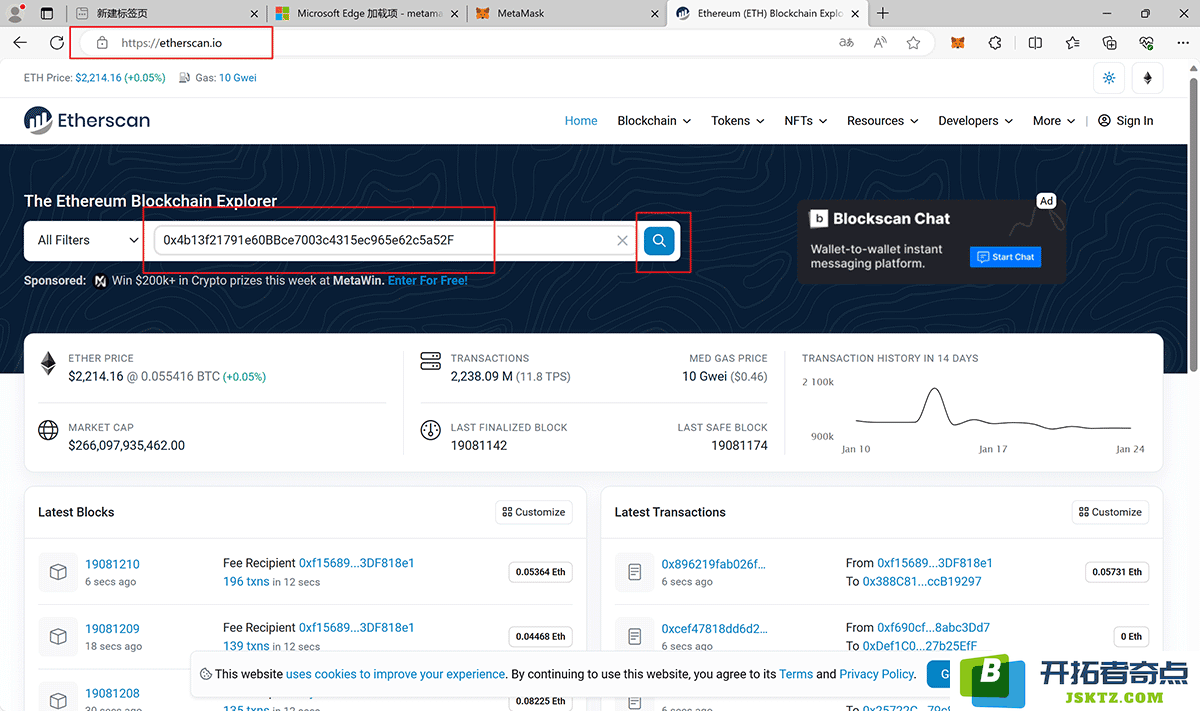
Task: Open block 19081210 link
Action: (112, 564)
